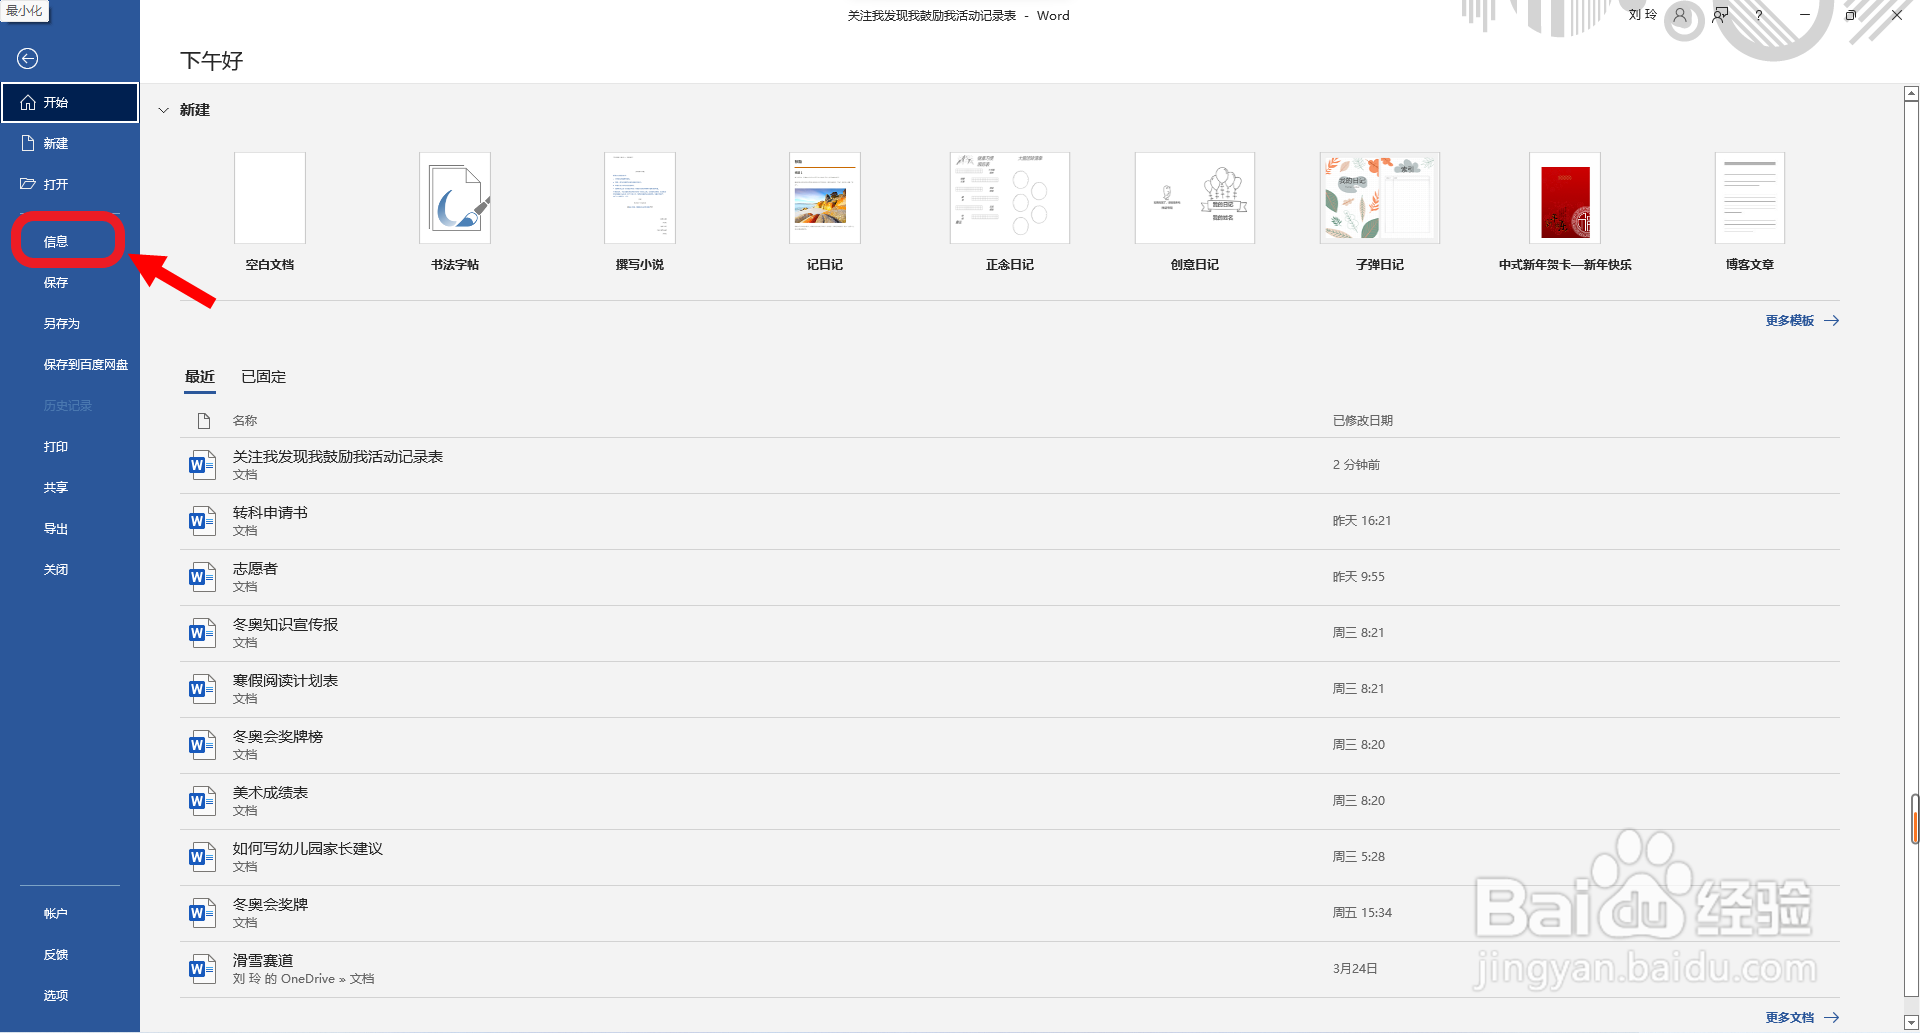Image resolution: width=1920 pixels, height=1033 pixels.
Task: Click Word icon beside 冬奥会奖牌榜
Action: point(203,745)
